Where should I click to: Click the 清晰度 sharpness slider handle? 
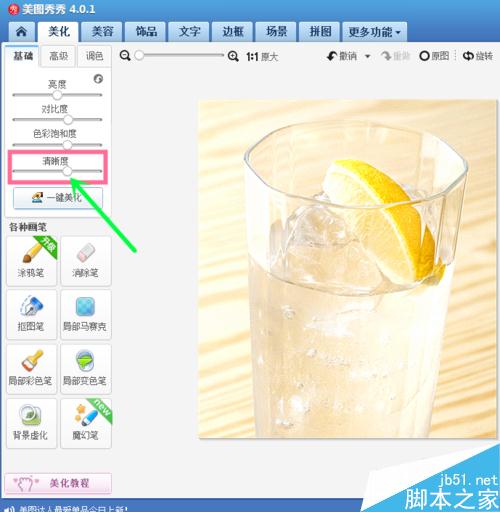(67, 171)
